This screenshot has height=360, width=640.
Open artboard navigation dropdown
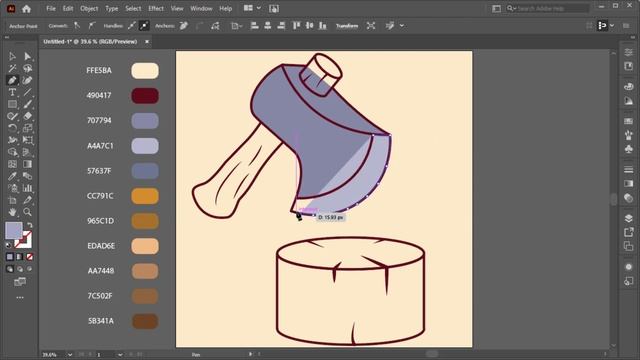coord(120,355)
